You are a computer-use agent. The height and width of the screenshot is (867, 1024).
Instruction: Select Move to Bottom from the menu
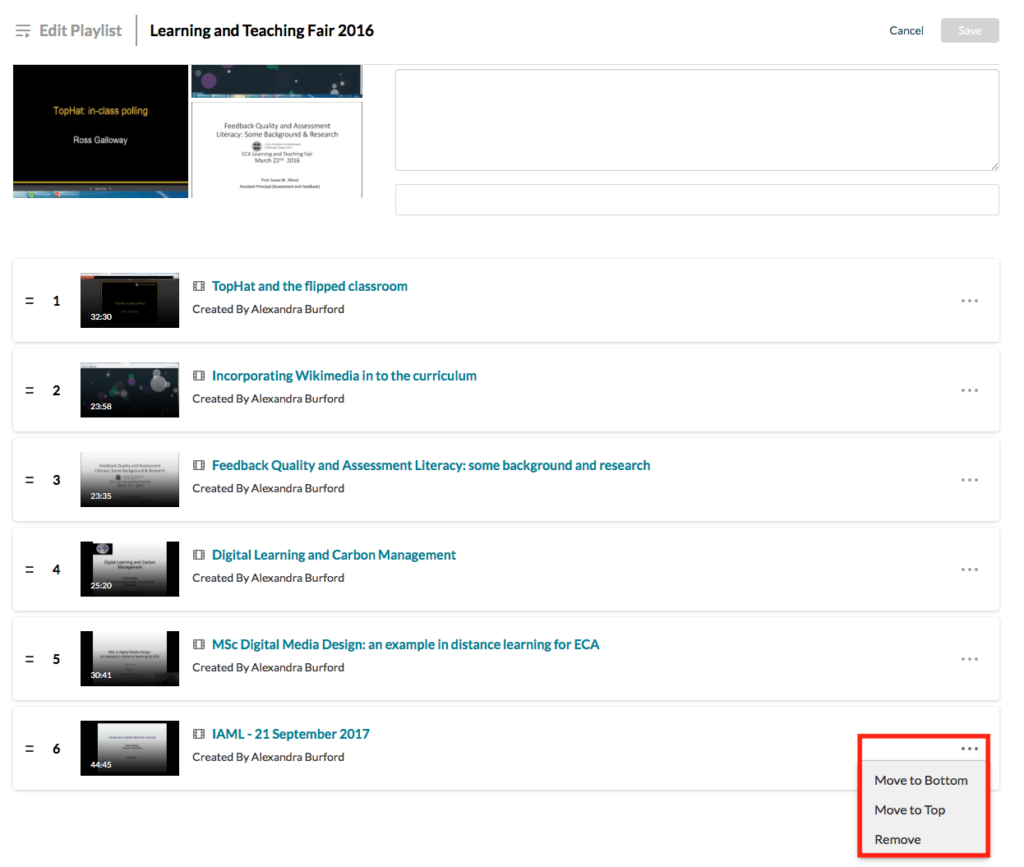[920, 780]
